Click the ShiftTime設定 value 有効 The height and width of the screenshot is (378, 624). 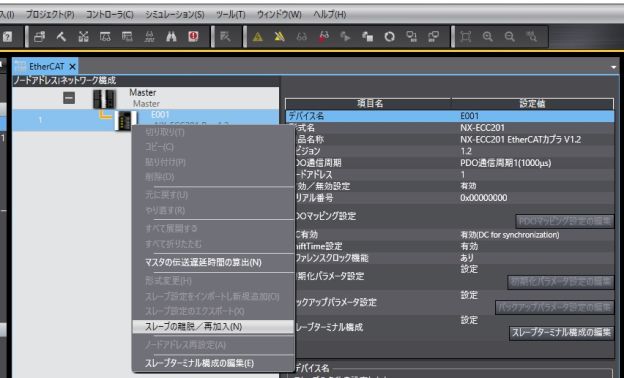[x=469, y=246]
